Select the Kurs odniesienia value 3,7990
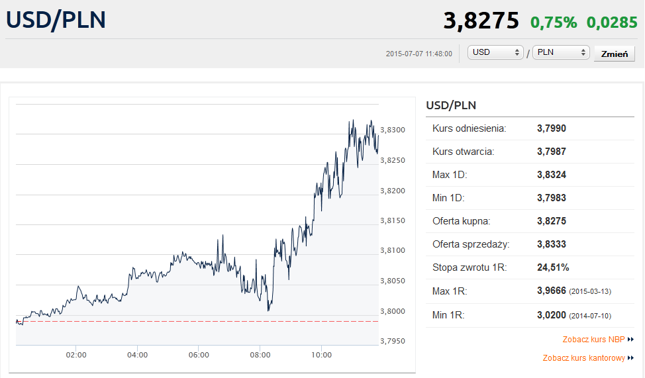The image size is (645, 378). click(551, 128)
